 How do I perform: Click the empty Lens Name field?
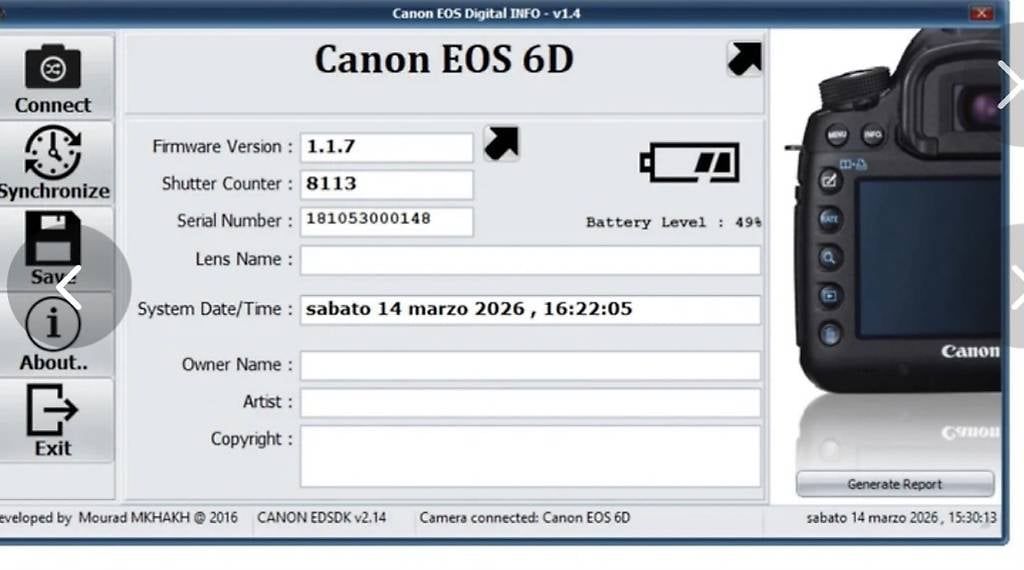[530, 260]
